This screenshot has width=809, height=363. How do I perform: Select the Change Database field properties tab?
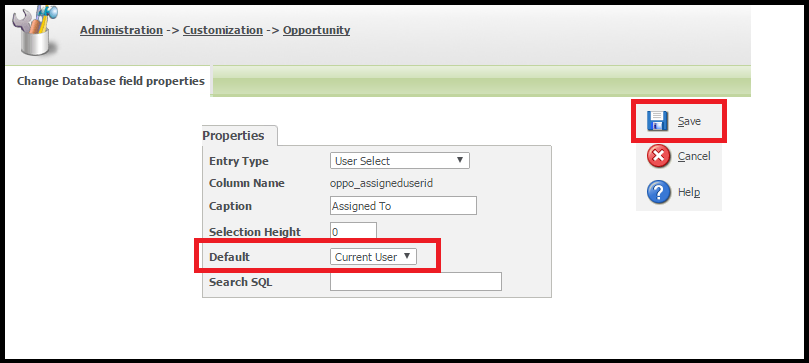pos(110,81)
